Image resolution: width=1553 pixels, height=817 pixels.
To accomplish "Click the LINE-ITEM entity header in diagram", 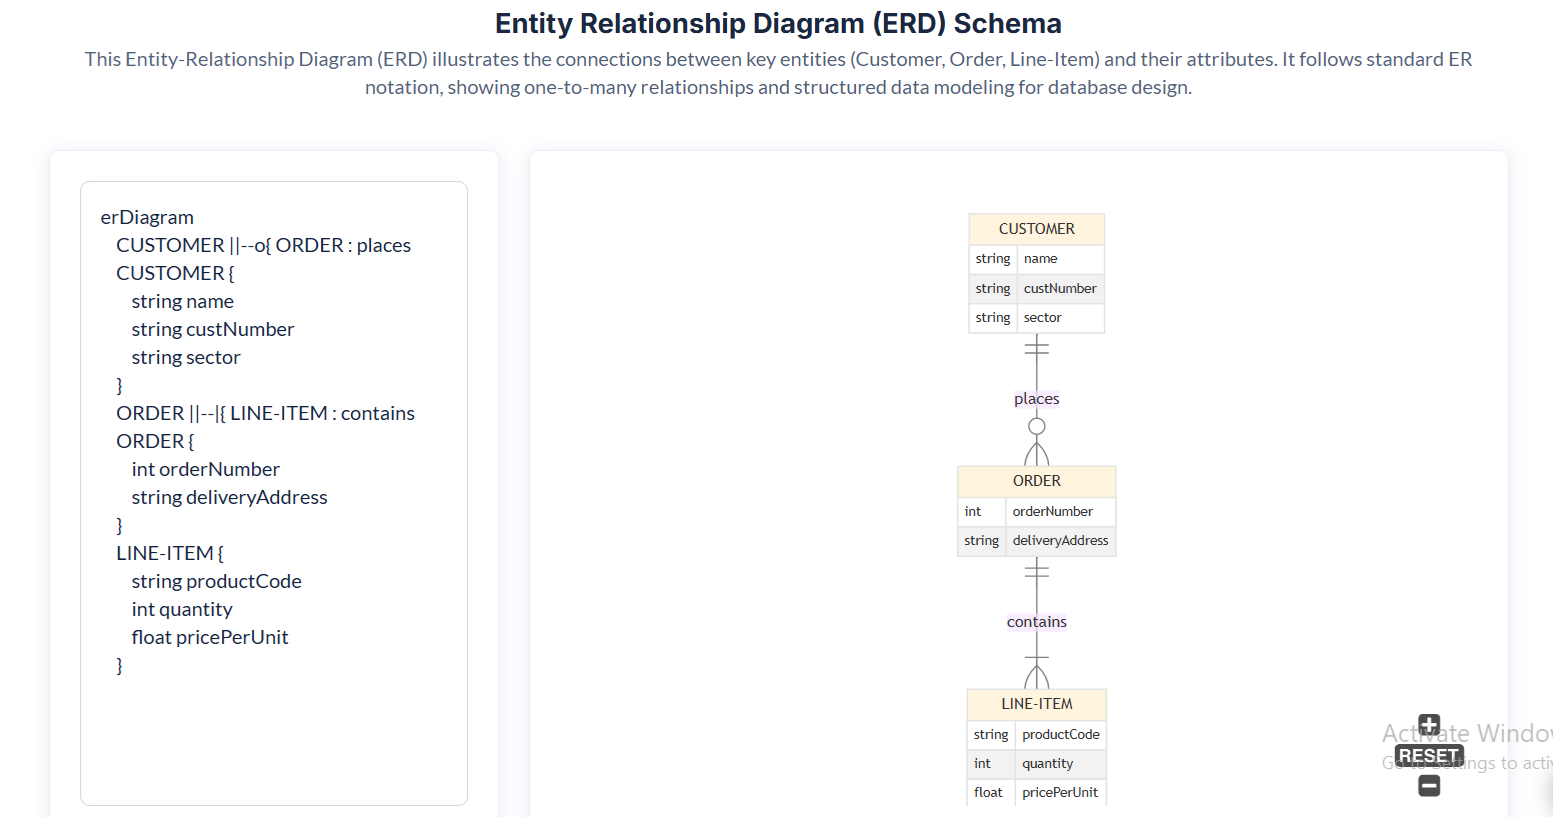I will coord(1036,704).
